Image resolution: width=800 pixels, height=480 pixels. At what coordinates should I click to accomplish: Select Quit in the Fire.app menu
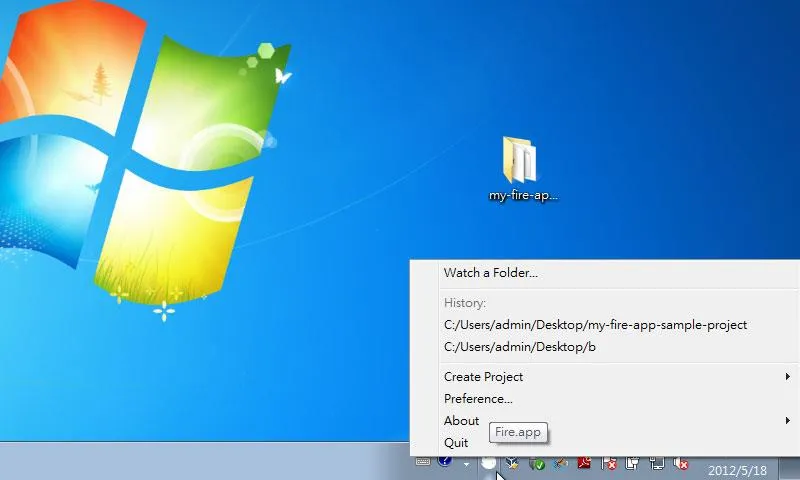click(x=456, y=443)
